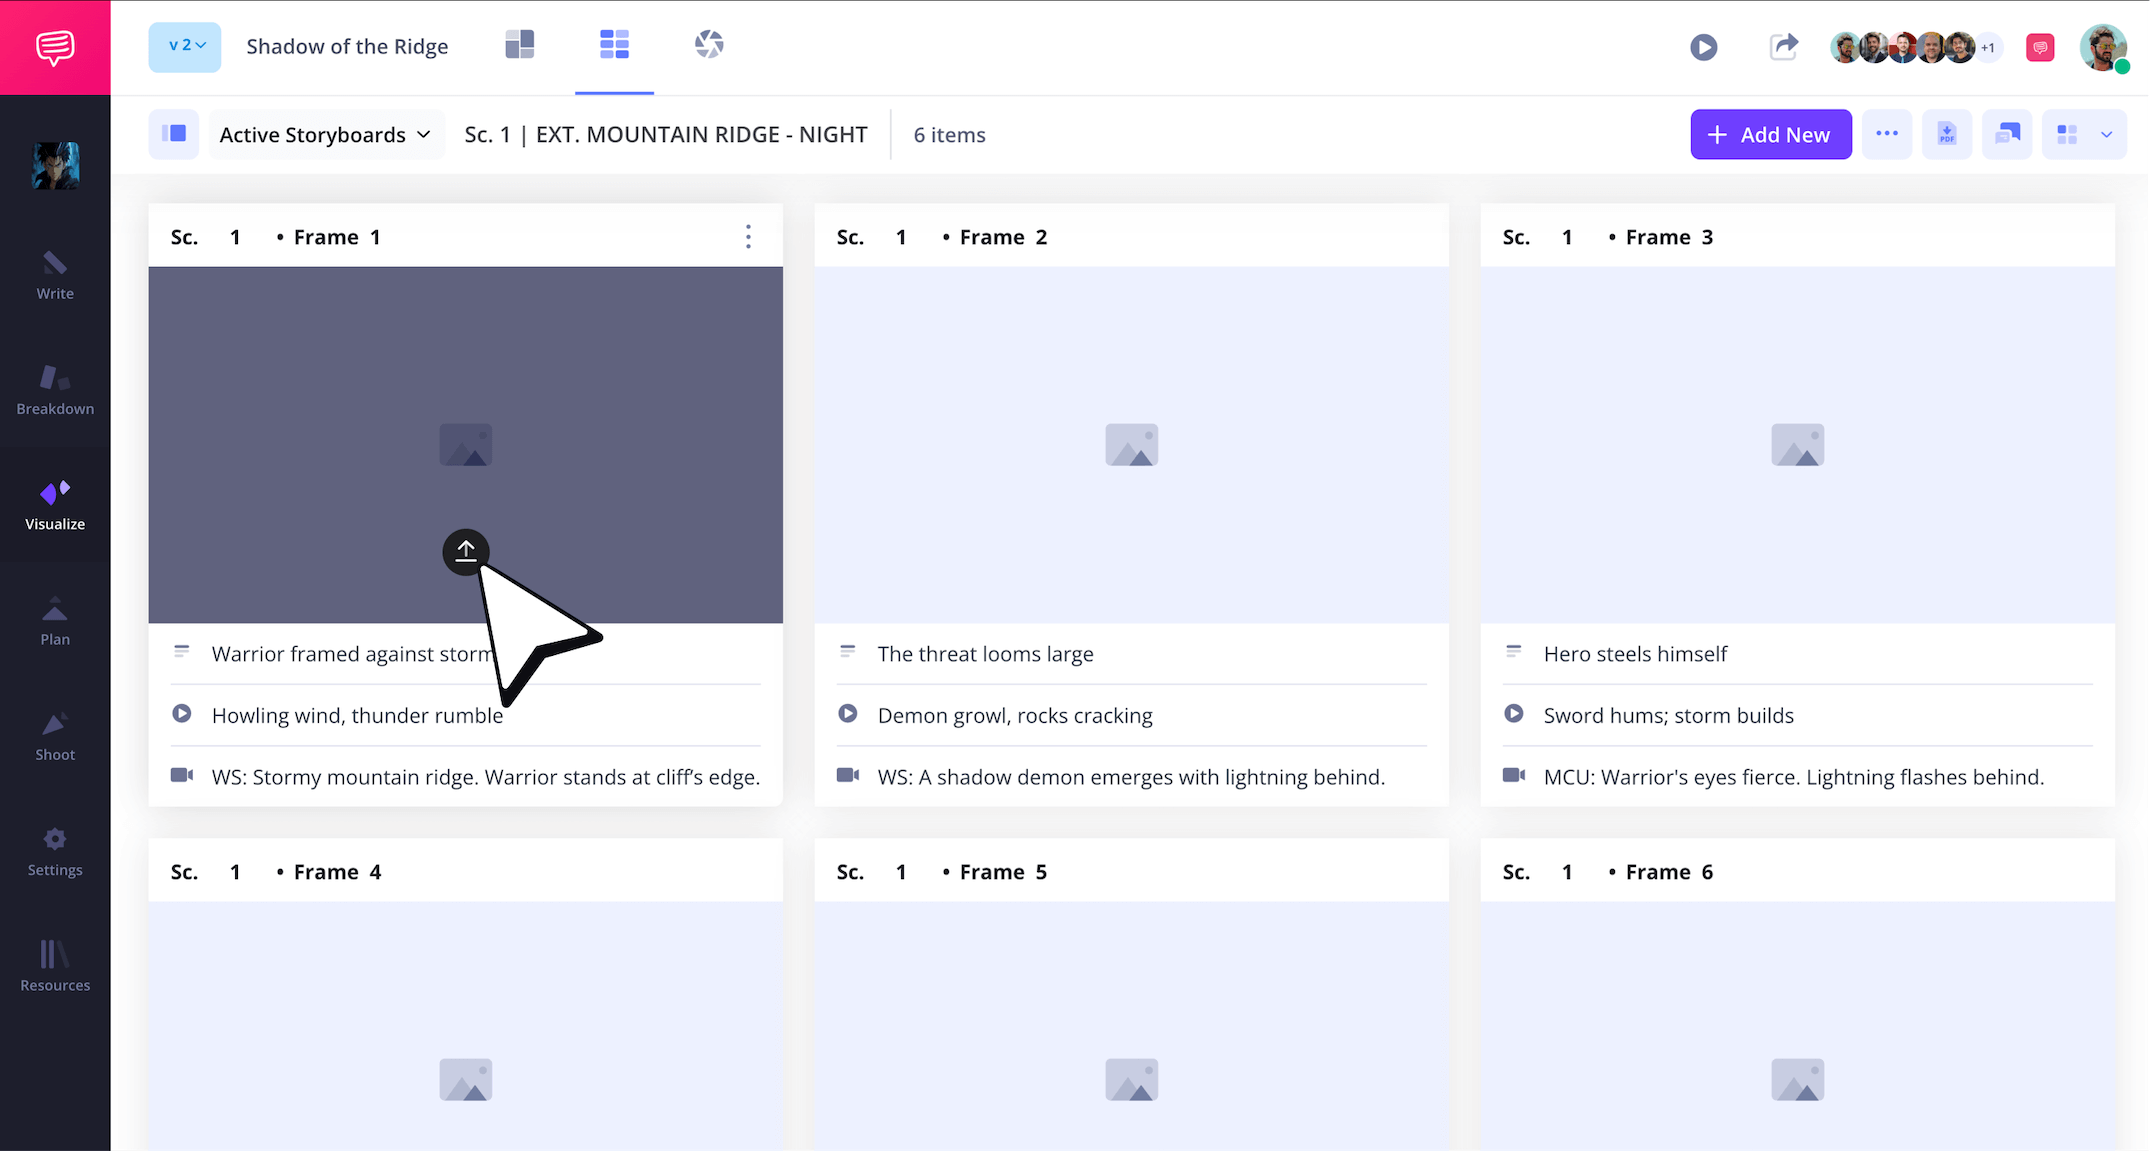Open the more options ellipsis menu
Screen dimensions: 2150x1151
[x=1887, y=134]
